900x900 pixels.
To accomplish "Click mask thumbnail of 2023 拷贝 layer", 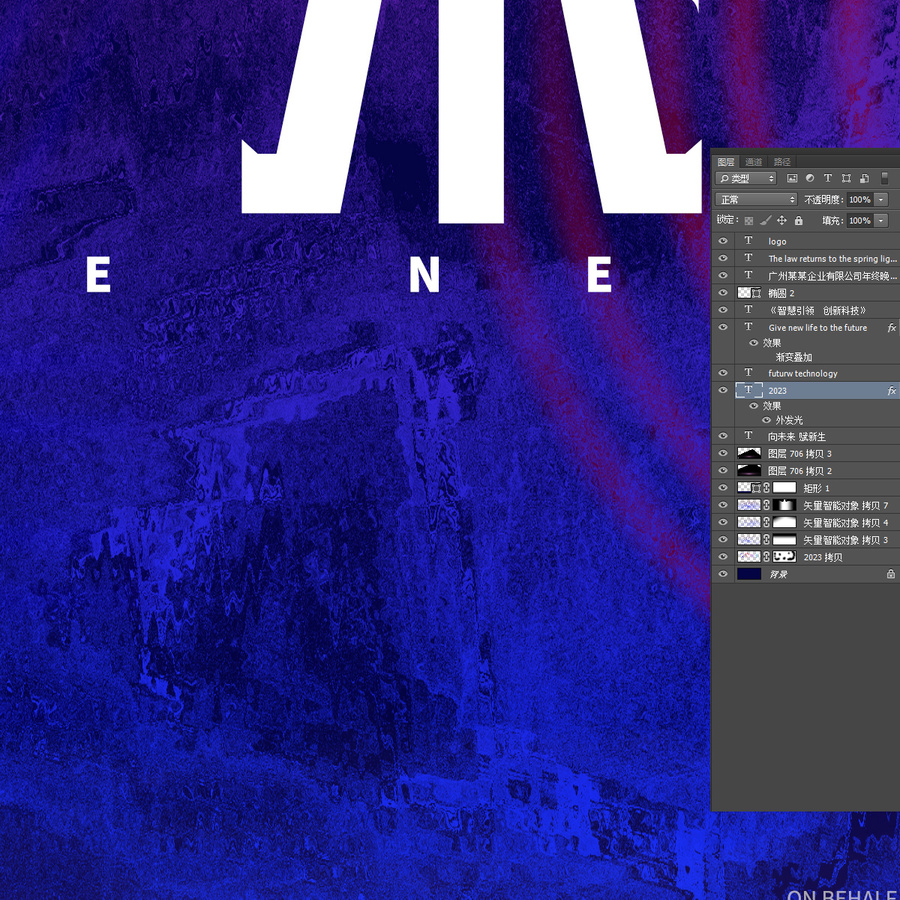I will [x=784, y=556].
